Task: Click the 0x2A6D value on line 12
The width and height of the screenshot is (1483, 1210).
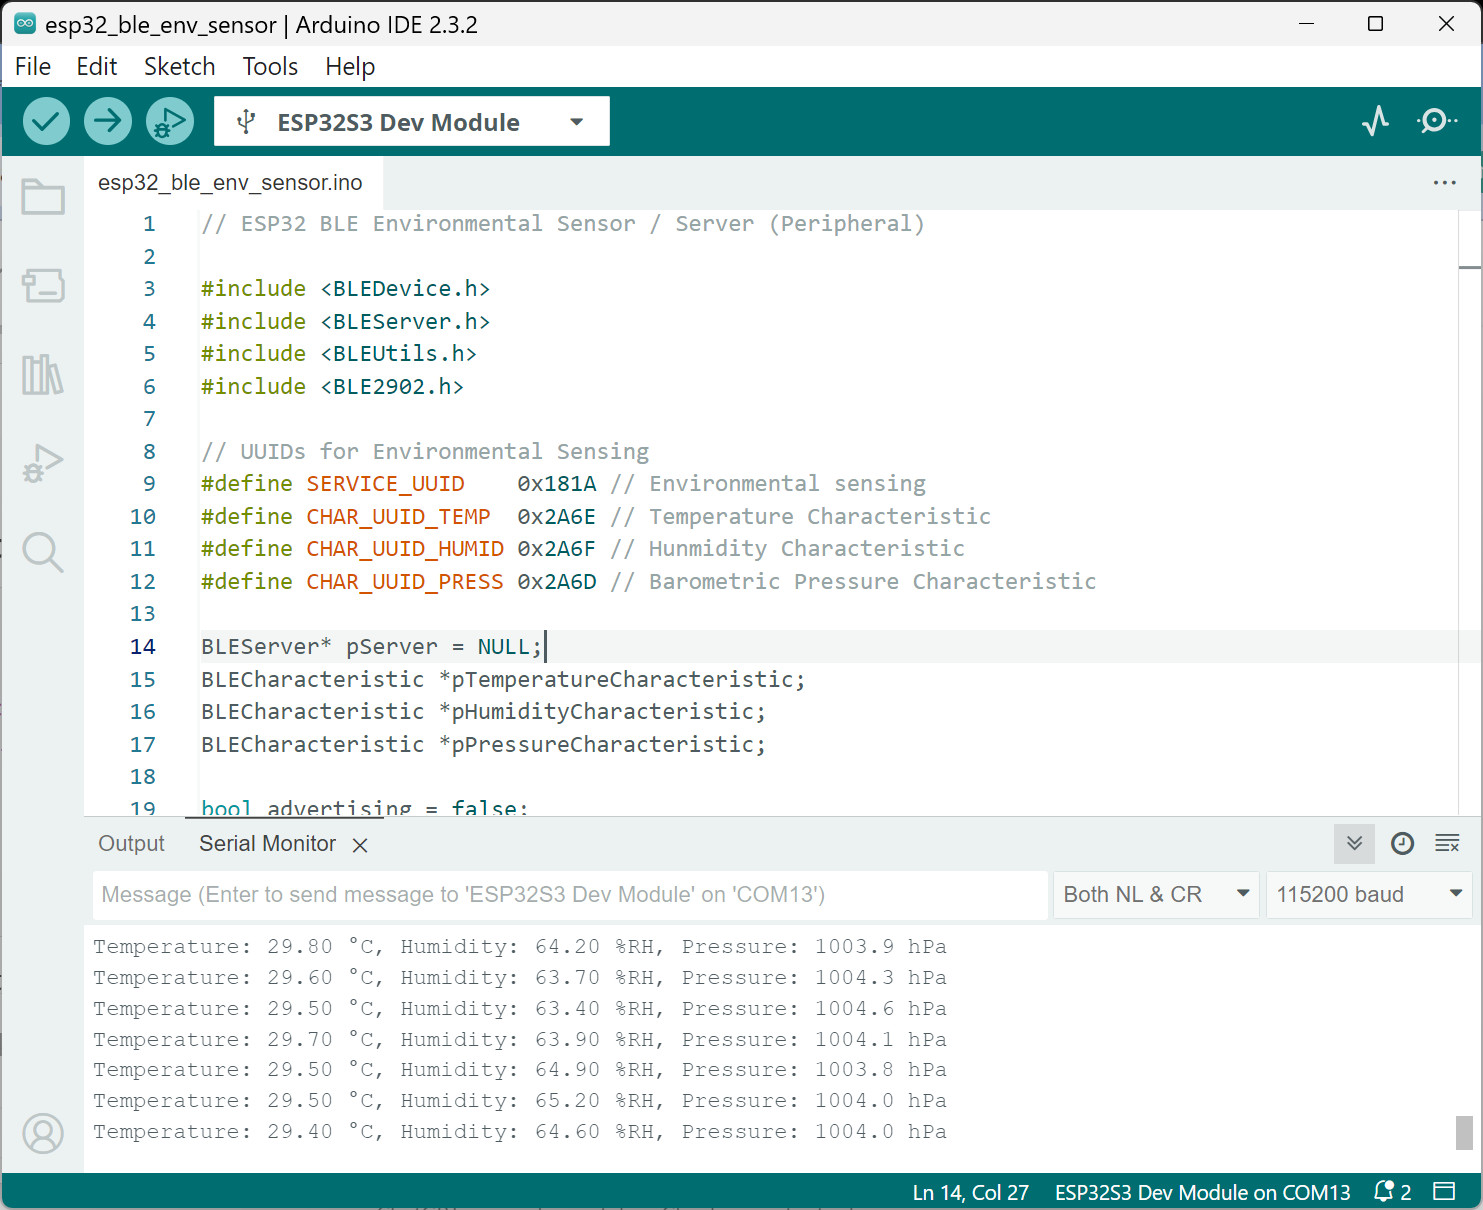Action: coord(557,582)
